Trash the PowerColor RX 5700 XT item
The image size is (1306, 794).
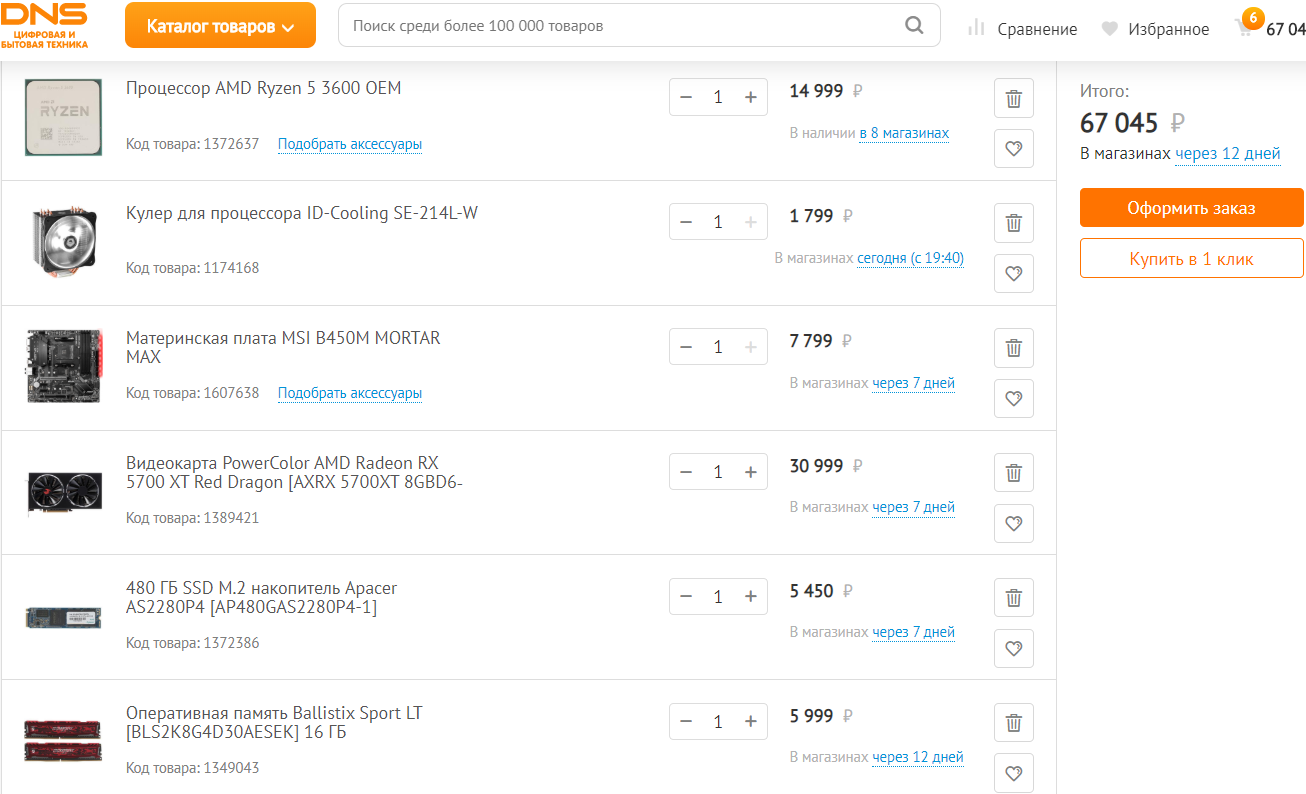pyautogui.click(x=1014, y=473)
